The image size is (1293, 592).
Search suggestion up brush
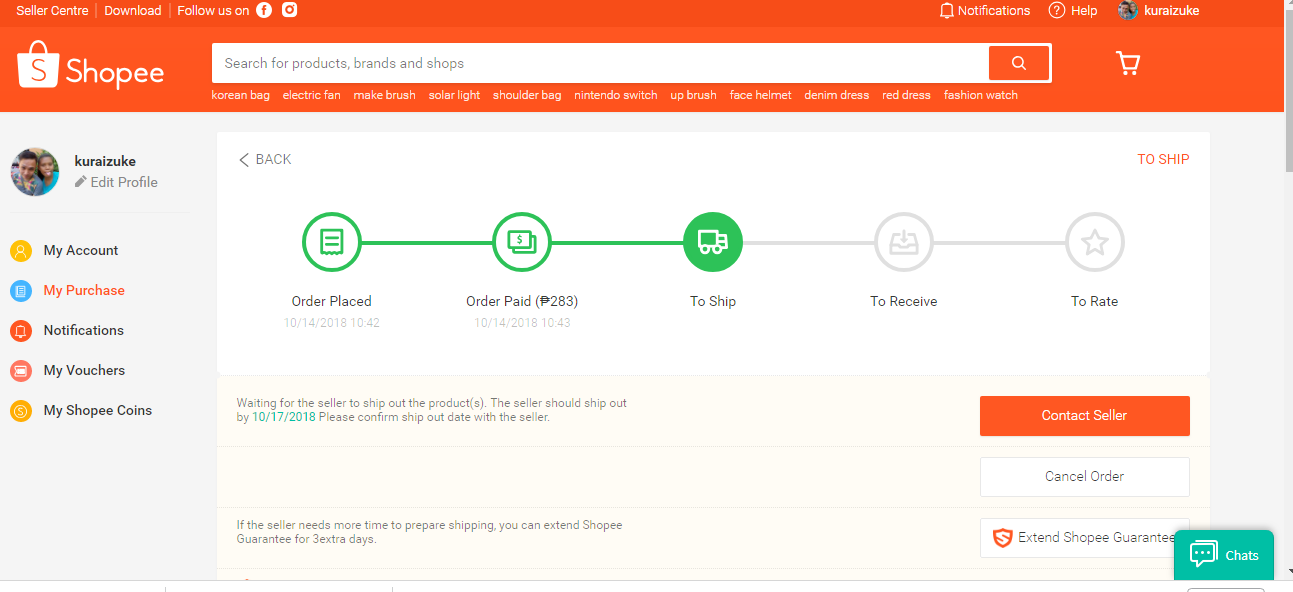[694, 95]
